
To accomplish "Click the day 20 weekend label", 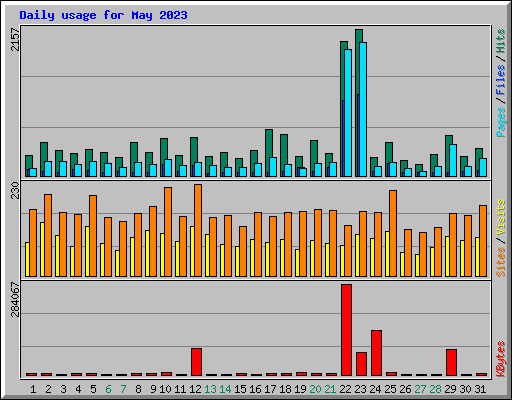I will (x=315, y=389).
